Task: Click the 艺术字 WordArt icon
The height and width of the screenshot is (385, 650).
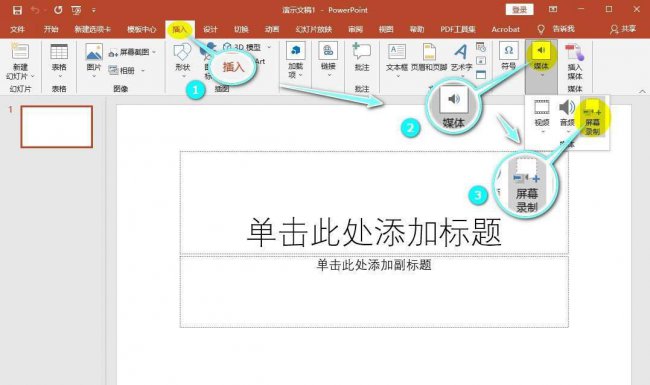Action: point(461,52)
